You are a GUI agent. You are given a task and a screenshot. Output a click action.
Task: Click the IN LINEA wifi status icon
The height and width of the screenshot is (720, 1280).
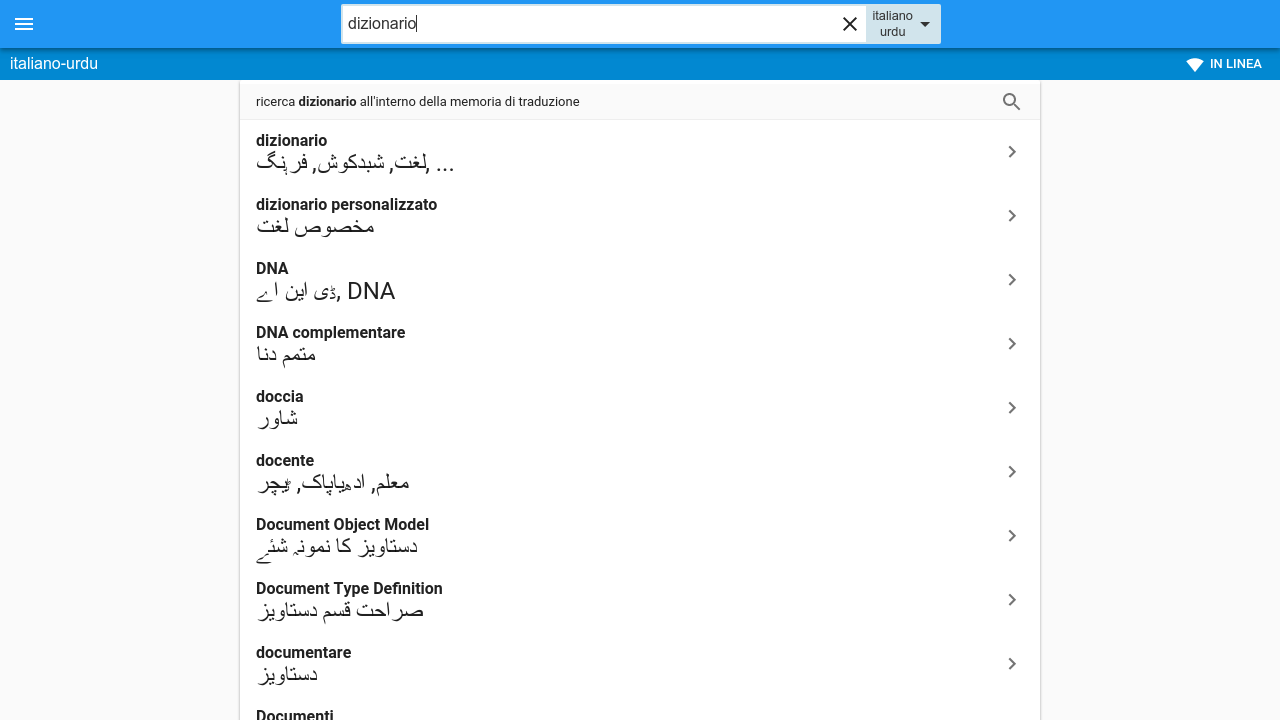[1195, 64]
